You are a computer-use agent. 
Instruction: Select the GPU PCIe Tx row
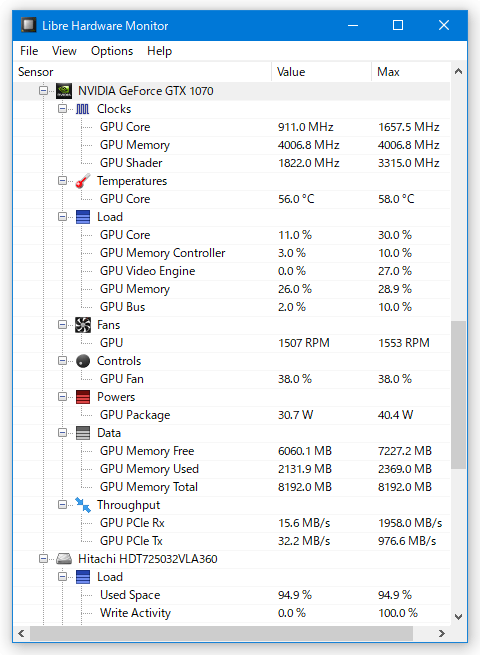232,541
